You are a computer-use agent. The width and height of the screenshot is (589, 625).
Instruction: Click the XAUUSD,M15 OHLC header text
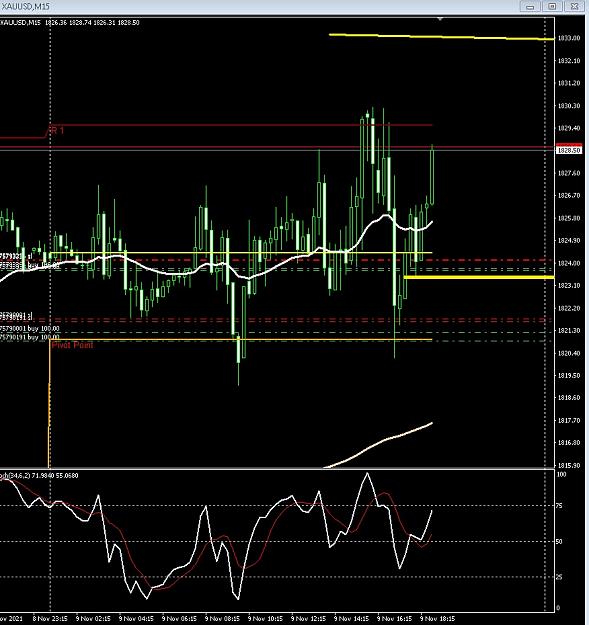tap(70, 23)
